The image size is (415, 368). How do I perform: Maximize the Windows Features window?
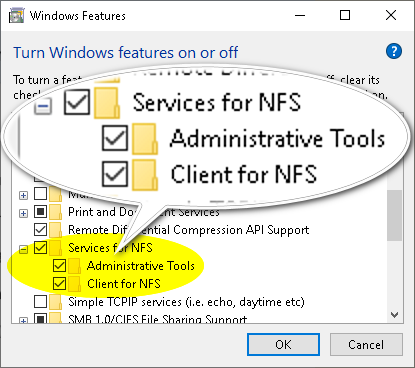pos(345,15)
